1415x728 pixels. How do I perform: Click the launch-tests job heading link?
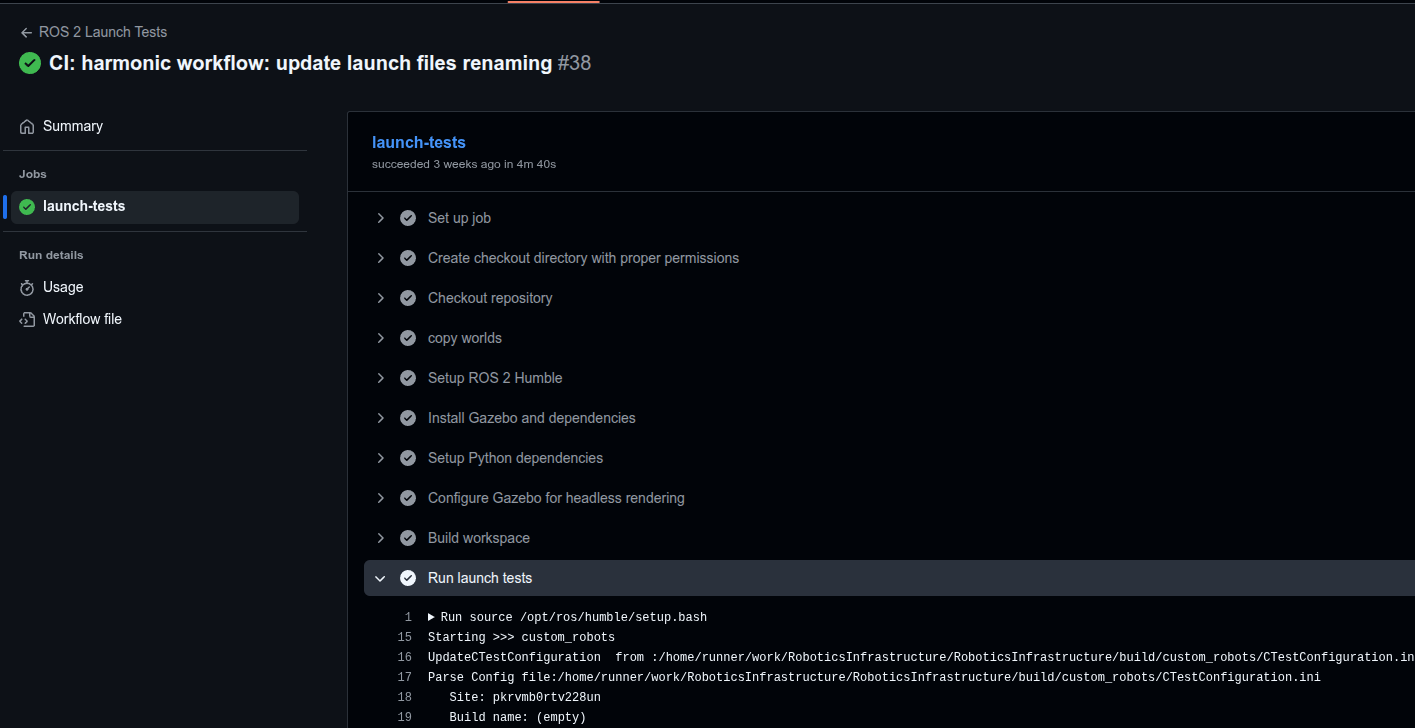[419, 142]
